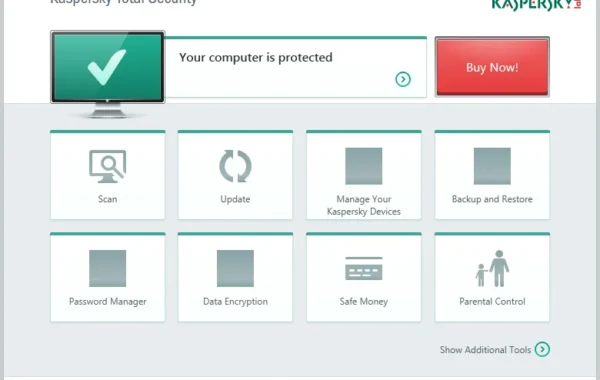Click the 'Manage Your Kaspersky Devices' label
600x380 pixels.
coord(364,205)
